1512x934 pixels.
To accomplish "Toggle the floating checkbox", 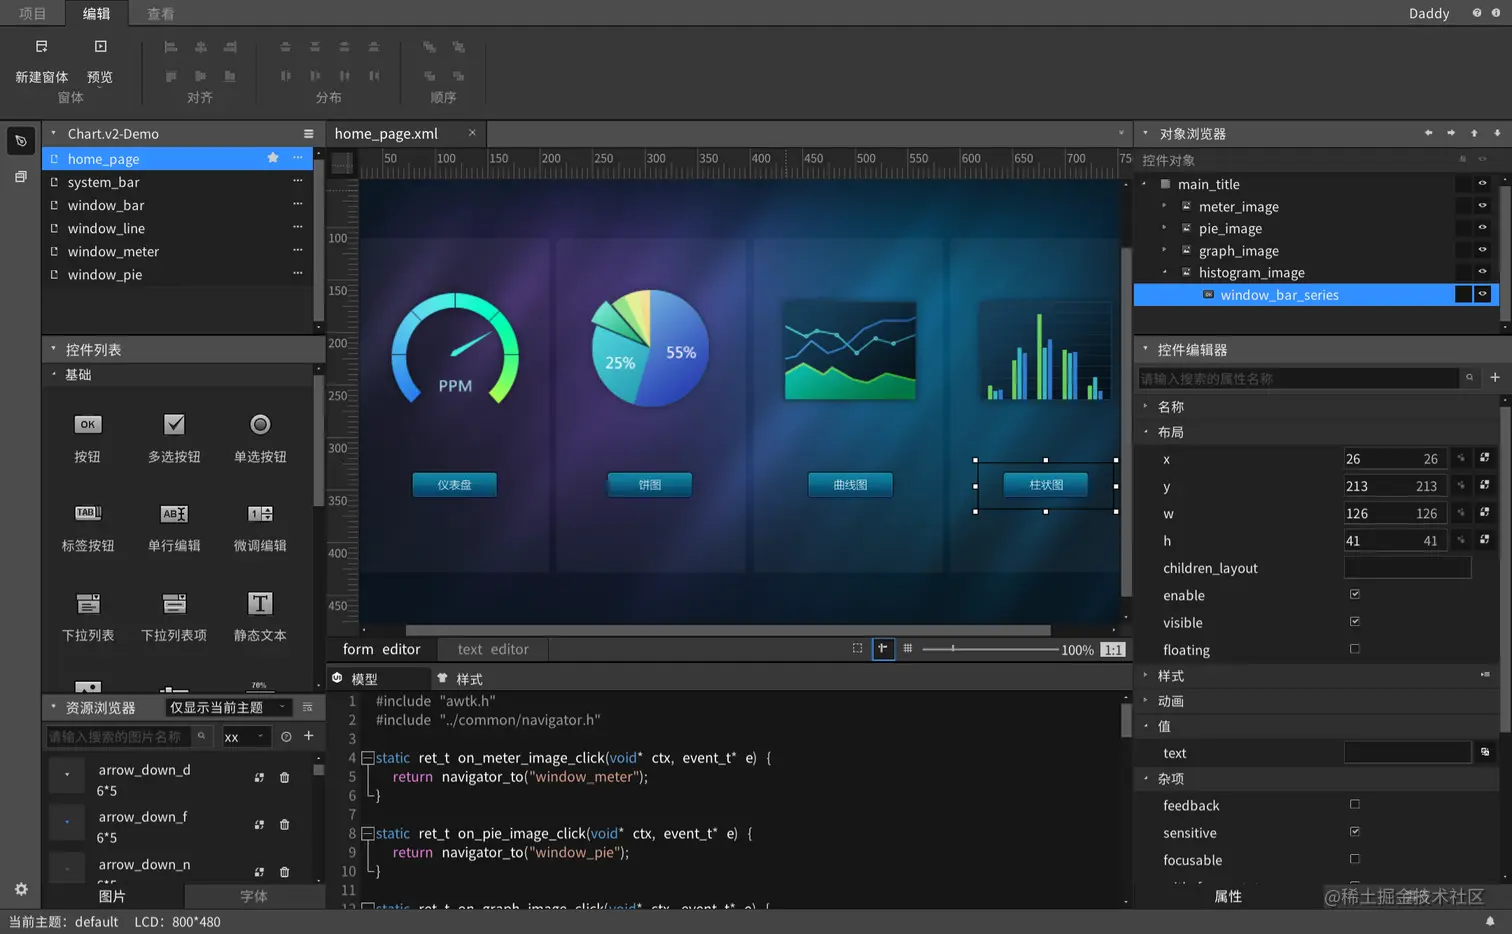I will pyautogui.click(x=1355, y=649).
